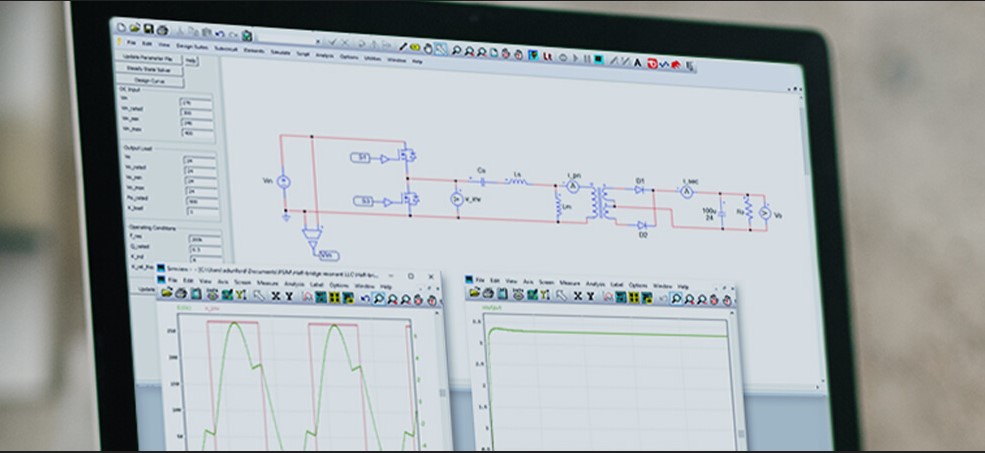
Task: Click the pointer arrow icon in right Simview toolbar
Action: 562,295
